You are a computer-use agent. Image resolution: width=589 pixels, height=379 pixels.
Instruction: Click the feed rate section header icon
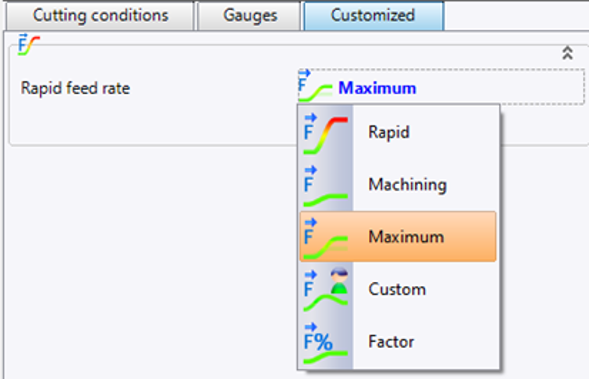click(29, 45)
